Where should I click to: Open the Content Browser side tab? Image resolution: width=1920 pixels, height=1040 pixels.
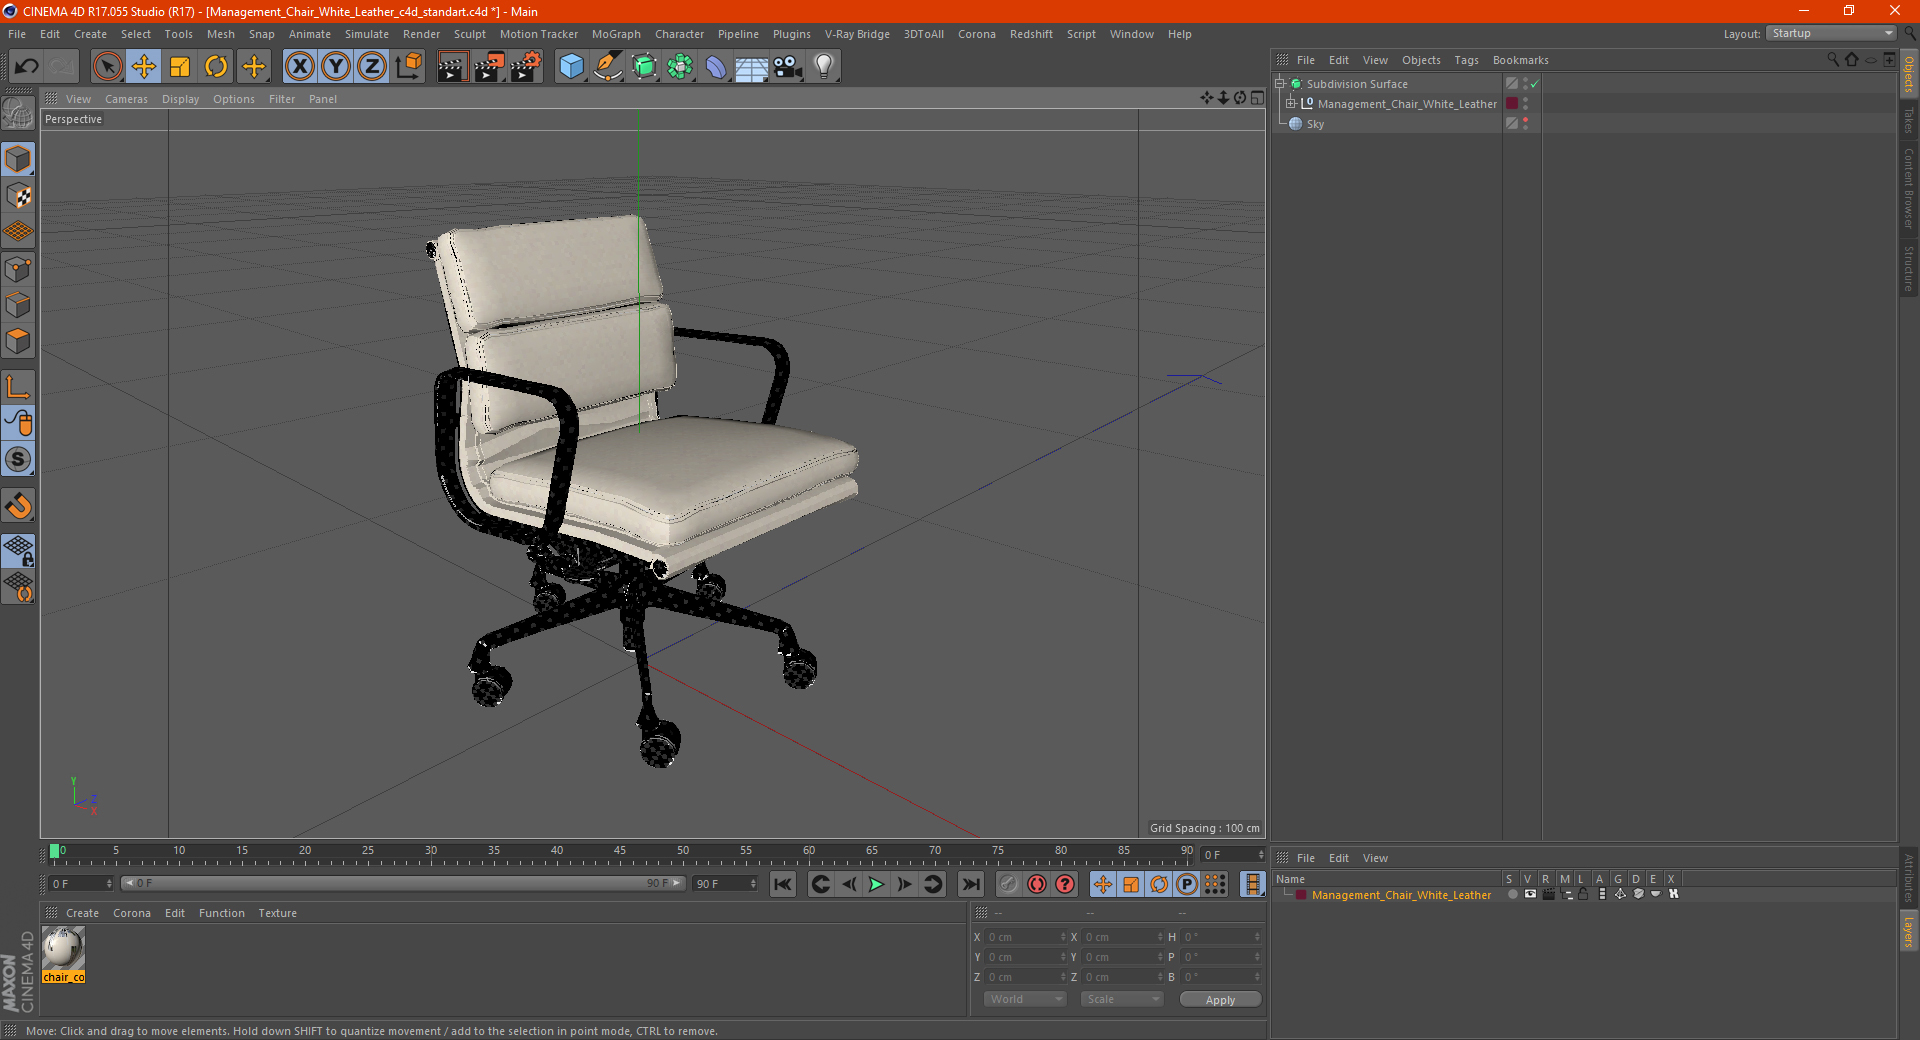click(1908, 188)
